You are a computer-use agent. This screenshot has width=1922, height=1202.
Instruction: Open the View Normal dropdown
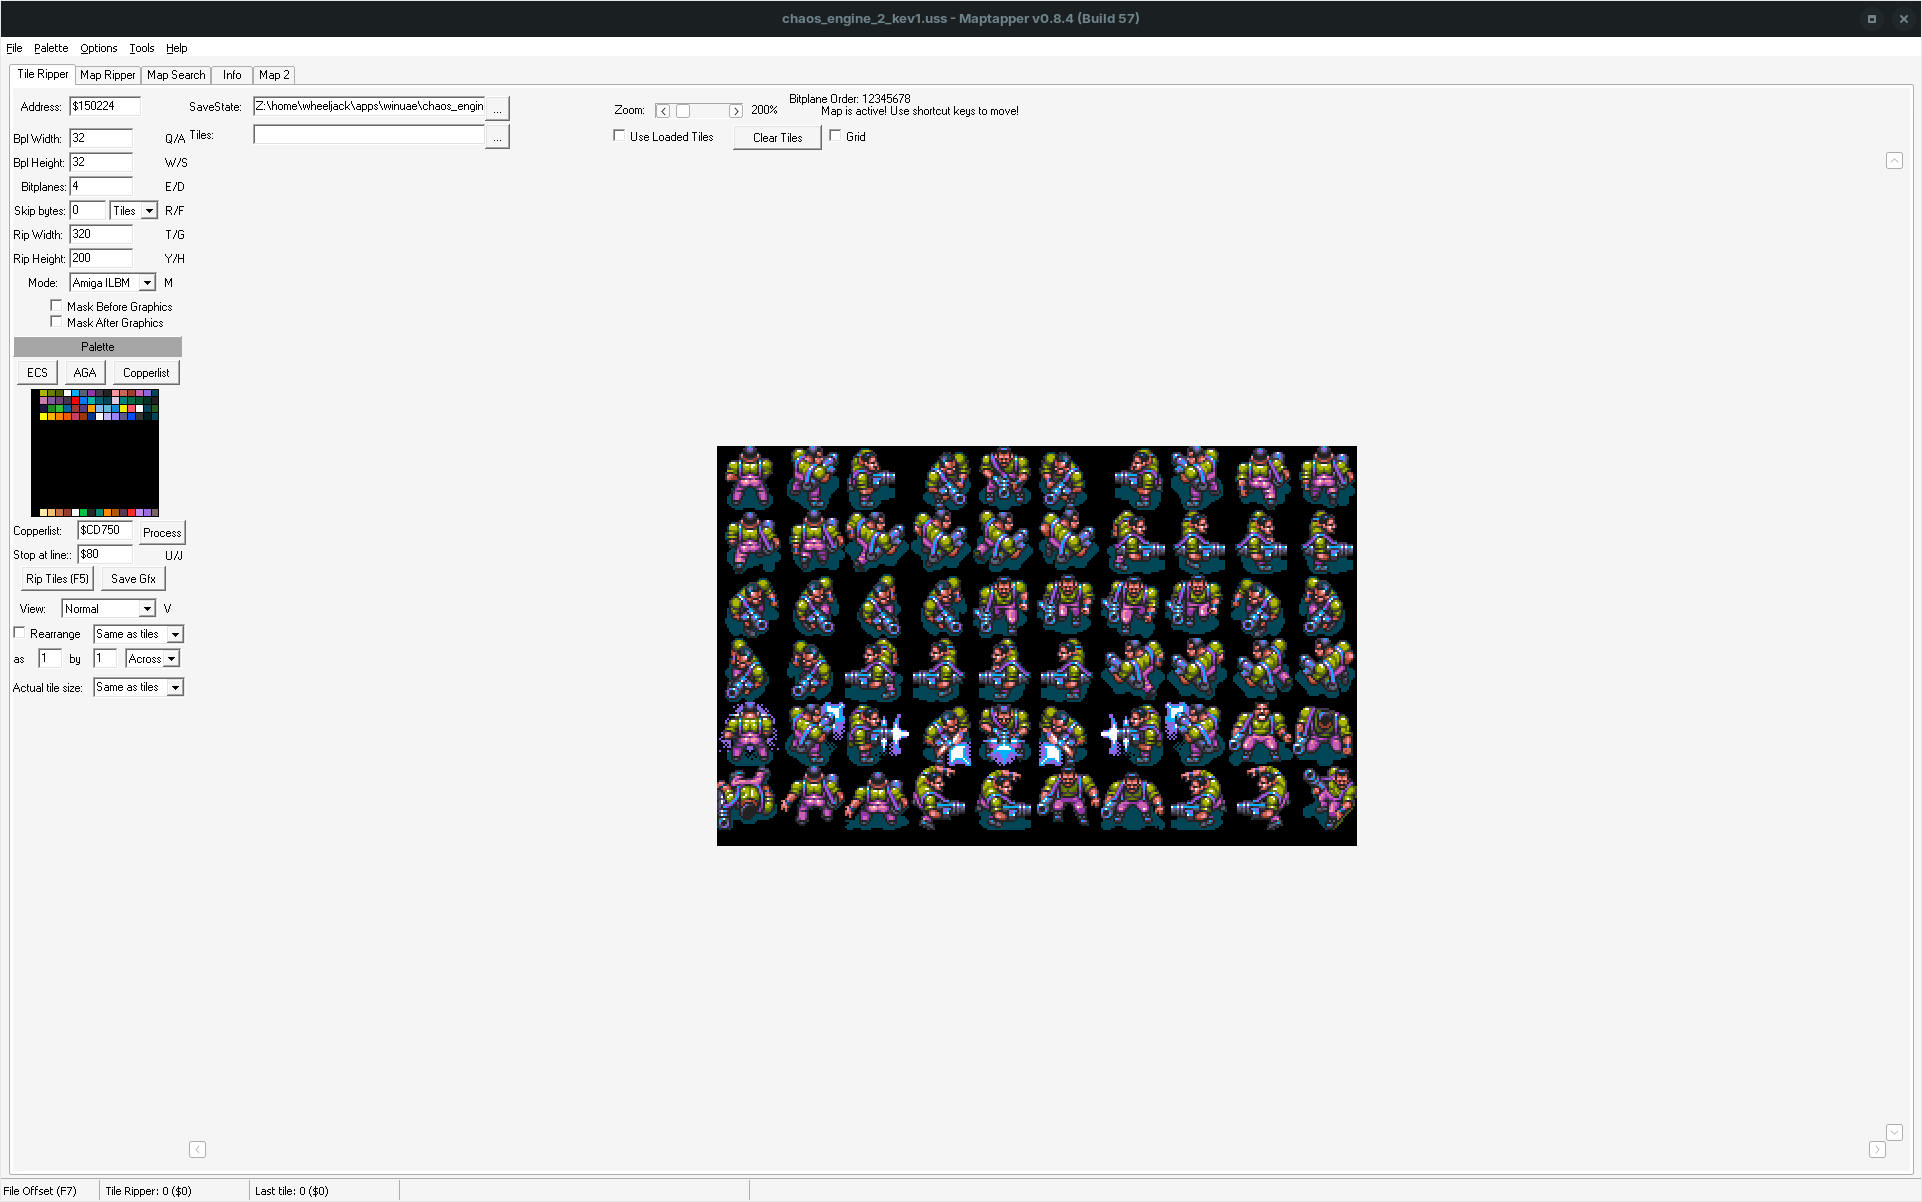pyautogui.click(x=147, y=609)
